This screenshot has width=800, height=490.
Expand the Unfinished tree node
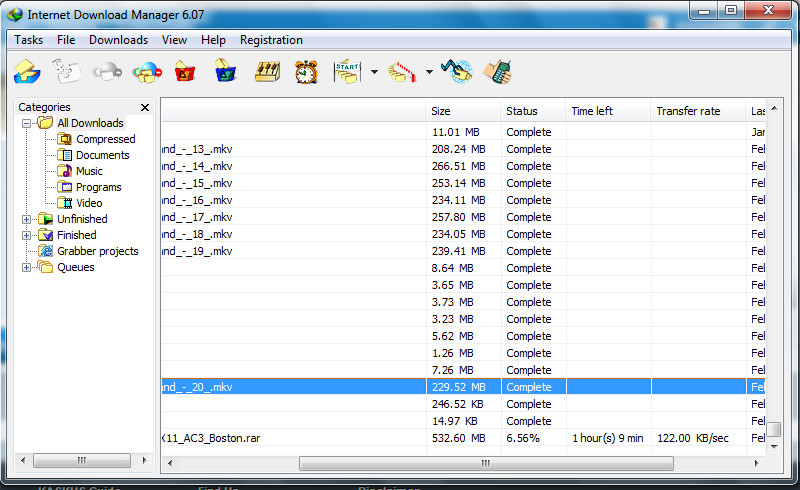(27, 219)
